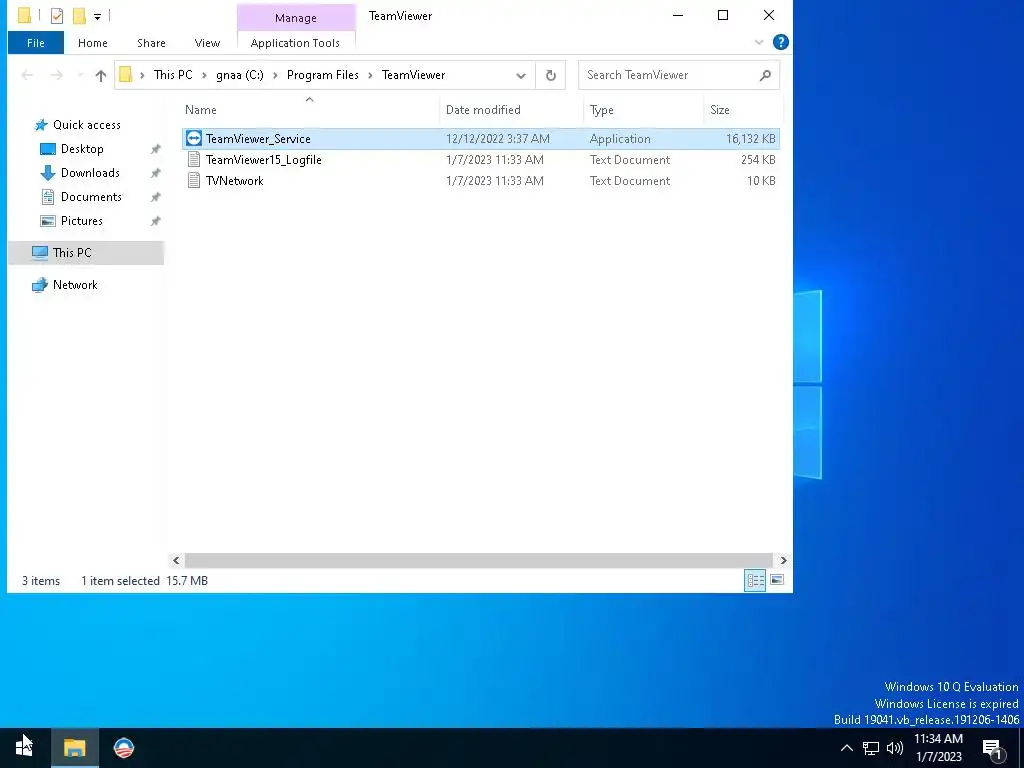This screenshot has height=768, width=1024.
Task: Select Quick access in navigation pane
Action: 87,125
